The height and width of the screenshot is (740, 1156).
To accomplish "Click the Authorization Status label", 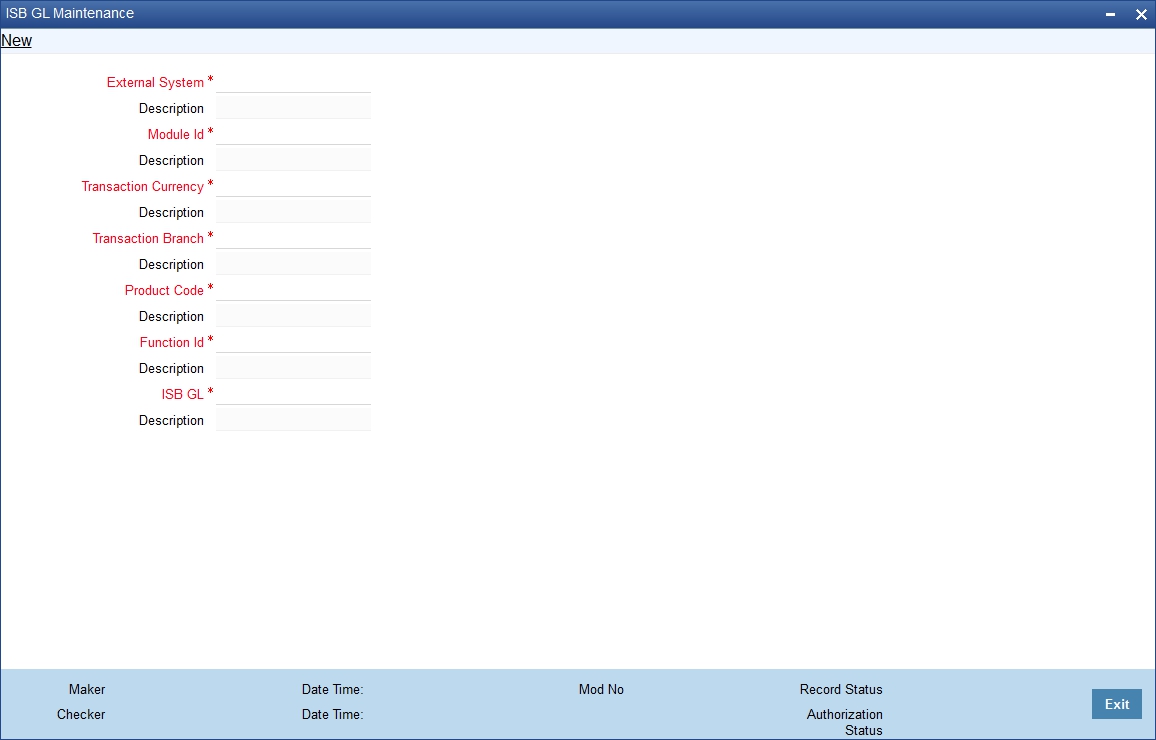I will tap(845, 722).
